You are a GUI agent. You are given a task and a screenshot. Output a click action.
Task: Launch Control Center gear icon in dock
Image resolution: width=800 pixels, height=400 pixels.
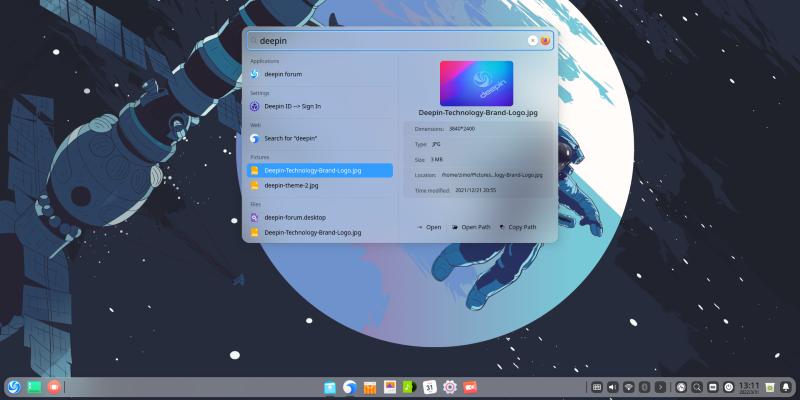click(450, 387)
